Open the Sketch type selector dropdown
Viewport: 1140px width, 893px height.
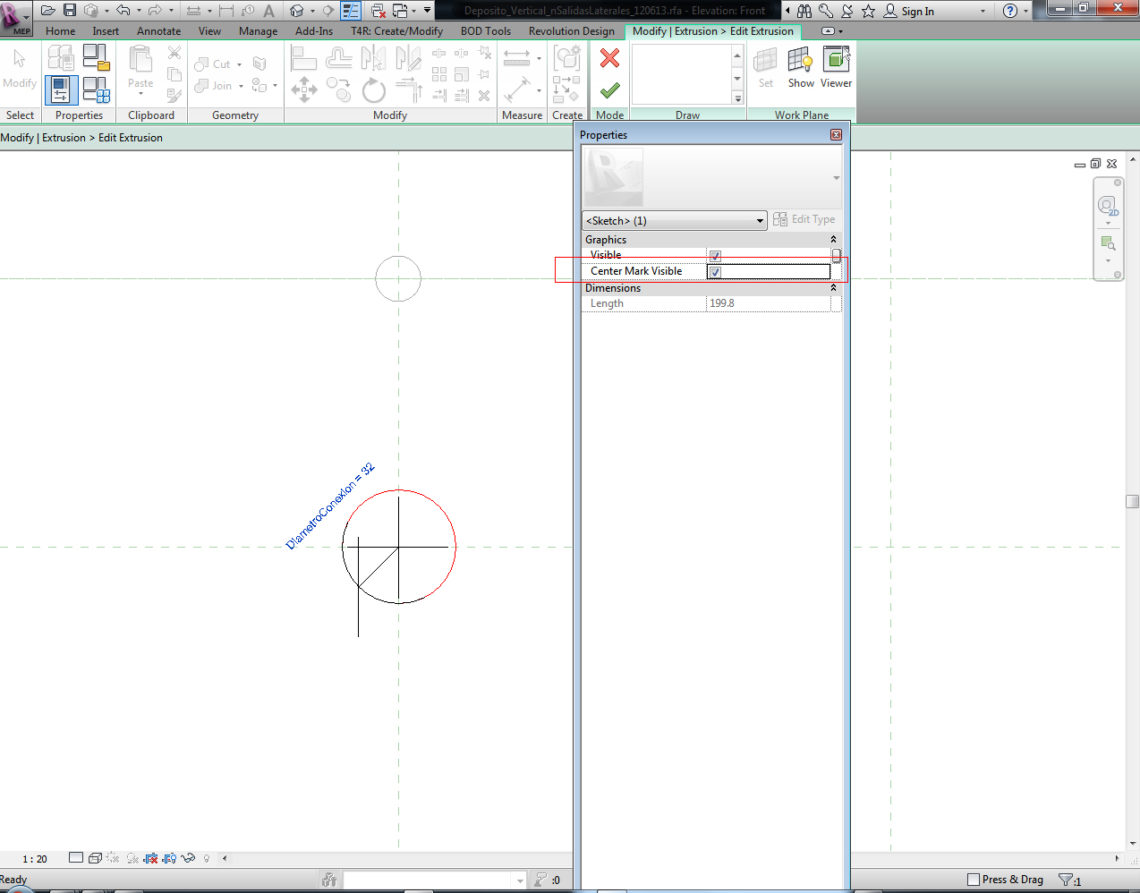click(759, 220)
